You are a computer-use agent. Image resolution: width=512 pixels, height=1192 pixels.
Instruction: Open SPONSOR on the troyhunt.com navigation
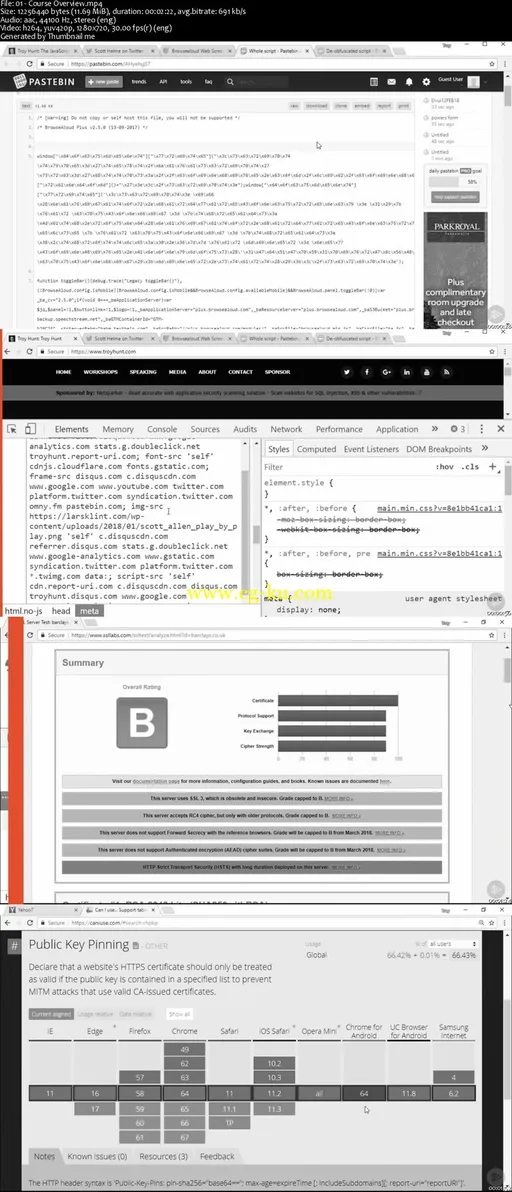click(x=277, y=372)
